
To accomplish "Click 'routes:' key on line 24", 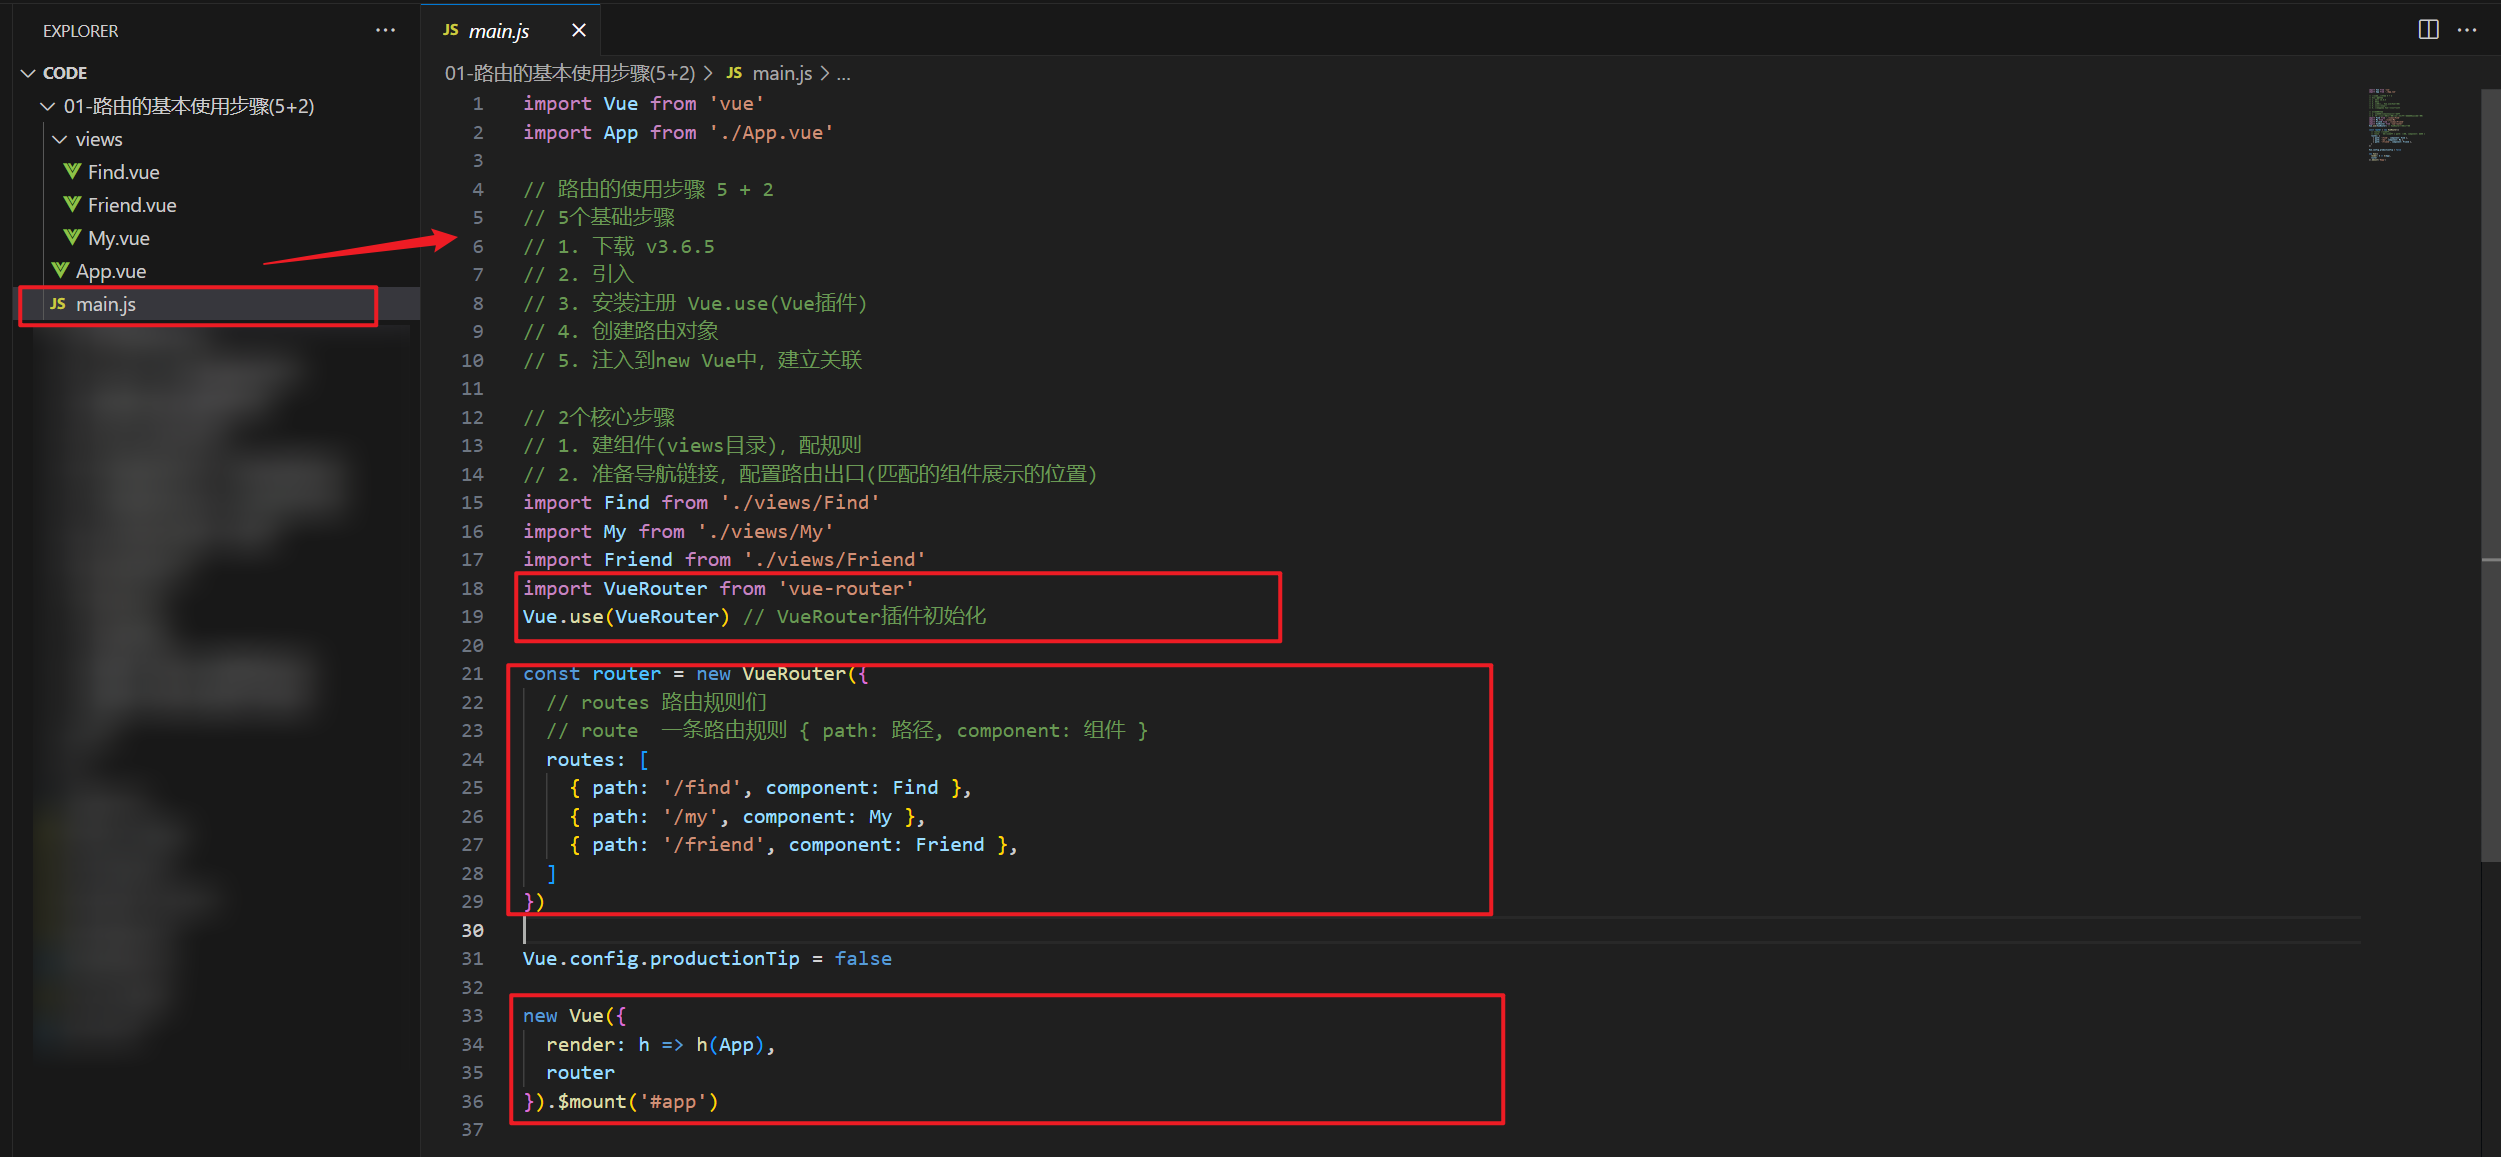I will click(x=586, y=759).
